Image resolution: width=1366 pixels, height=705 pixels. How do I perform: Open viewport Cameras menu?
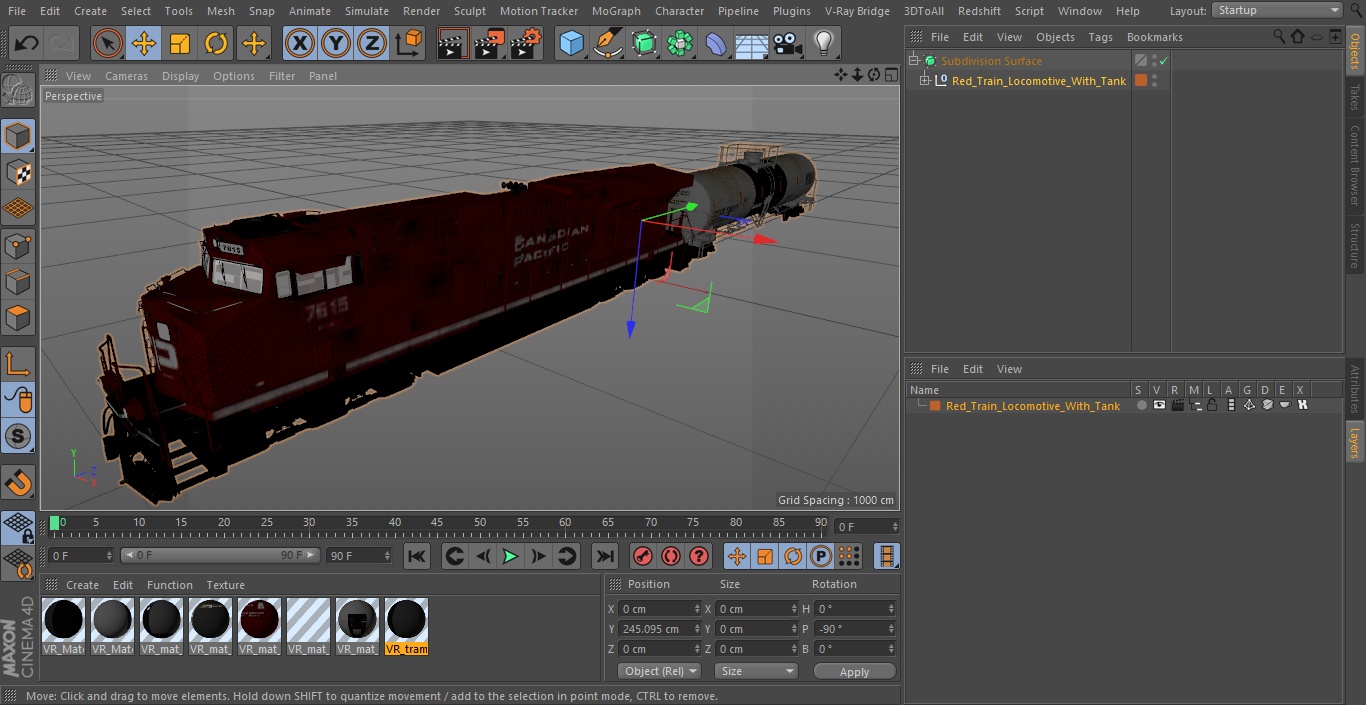[126, 76]
